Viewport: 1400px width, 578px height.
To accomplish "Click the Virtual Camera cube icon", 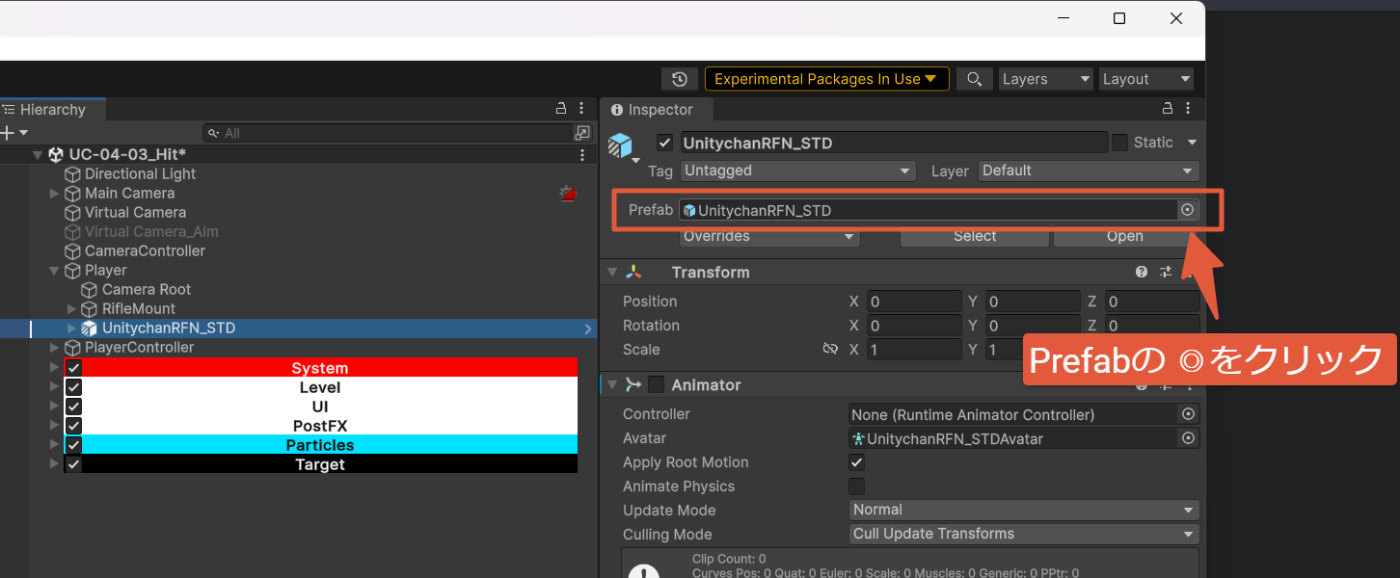I will (x=73, y=213).
